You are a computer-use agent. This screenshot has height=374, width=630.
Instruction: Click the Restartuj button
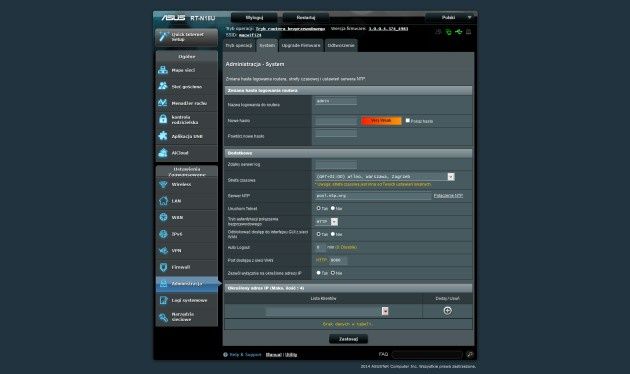pos(306,18)
